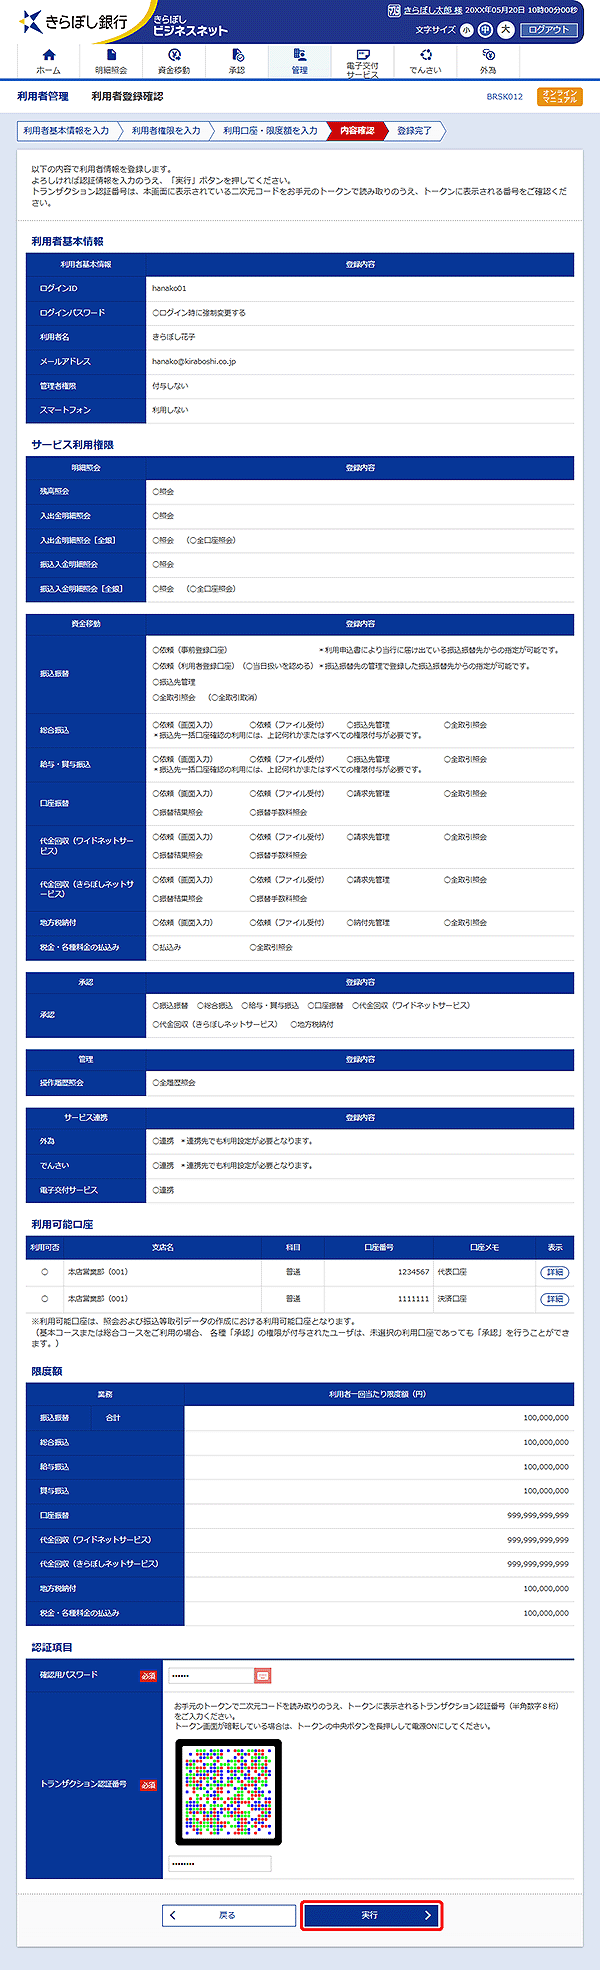This screenshot has width=600, height=1970.
Task: Set font size to 小
Action: coord(466,30)
